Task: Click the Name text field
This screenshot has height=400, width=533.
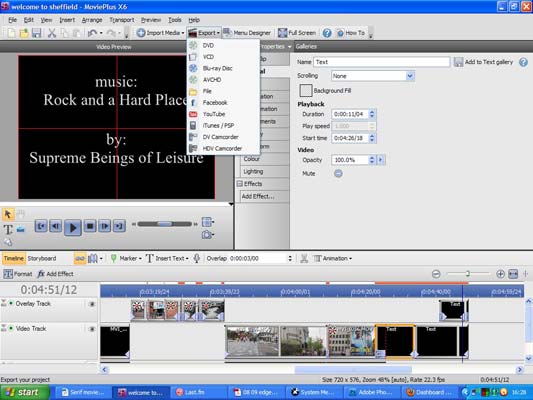Action: [x=381, y=62]
